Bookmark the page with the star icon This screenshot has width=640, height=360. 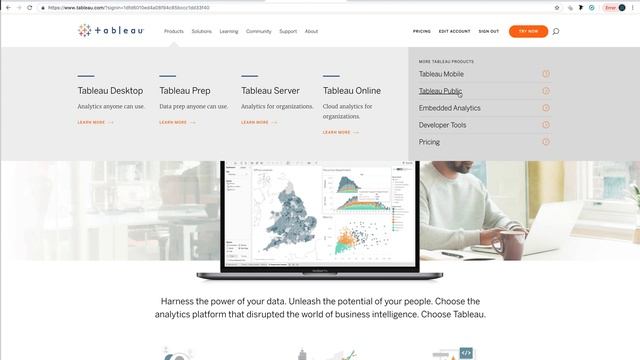[557, 7]
